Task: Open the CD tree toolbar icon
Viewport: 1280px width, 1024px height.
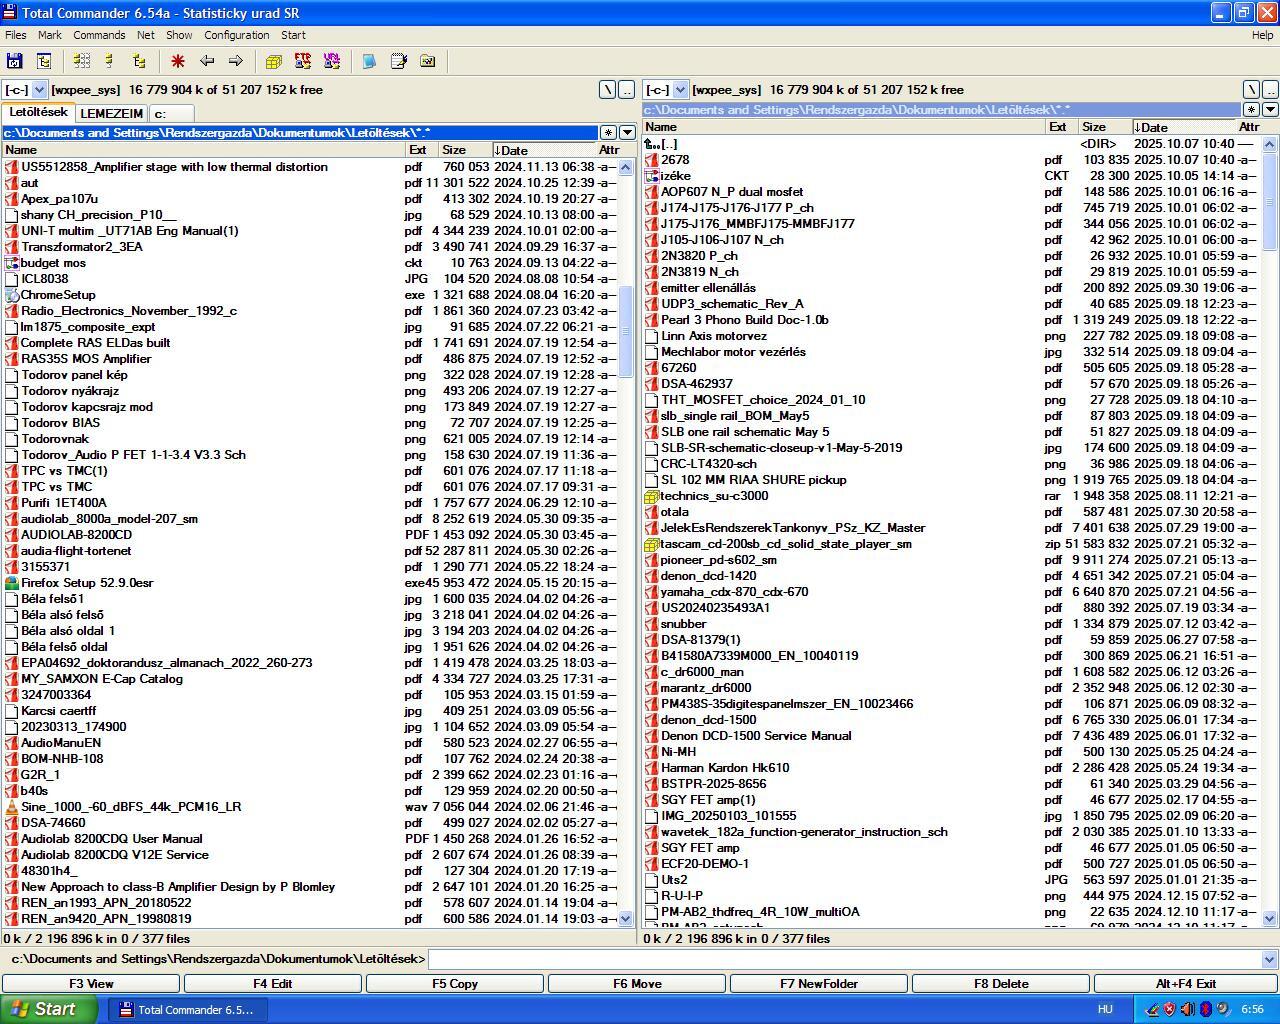Action: pos(44,61)
